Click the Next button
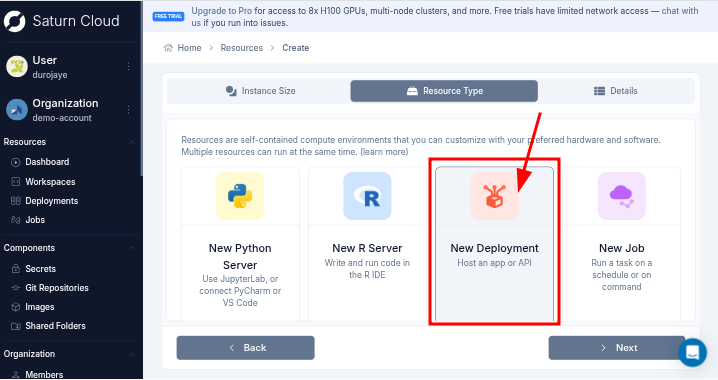718x380 pixels. 617,348
